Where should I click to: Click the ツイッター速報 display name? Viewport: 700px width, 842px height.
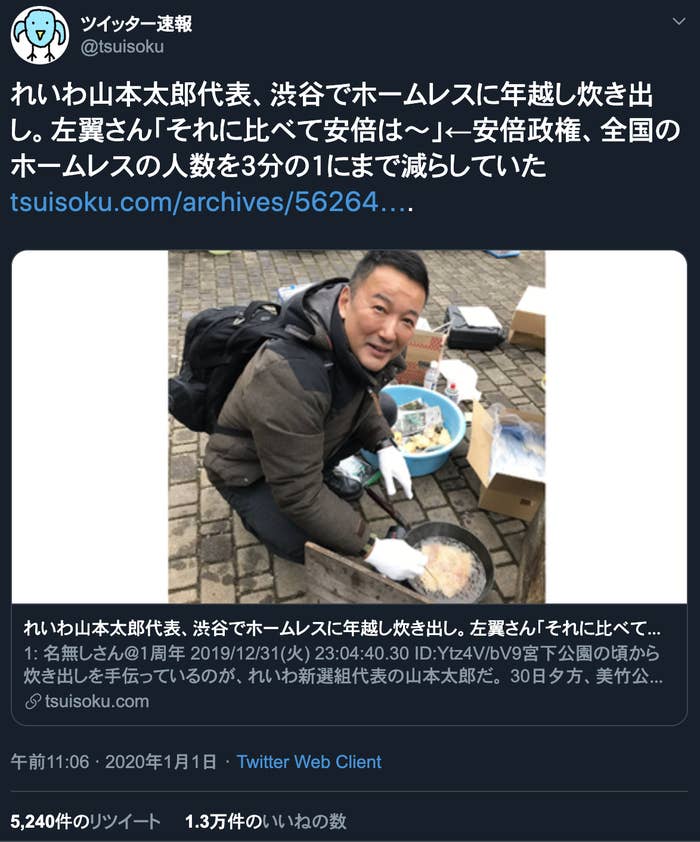click(136, 23)
